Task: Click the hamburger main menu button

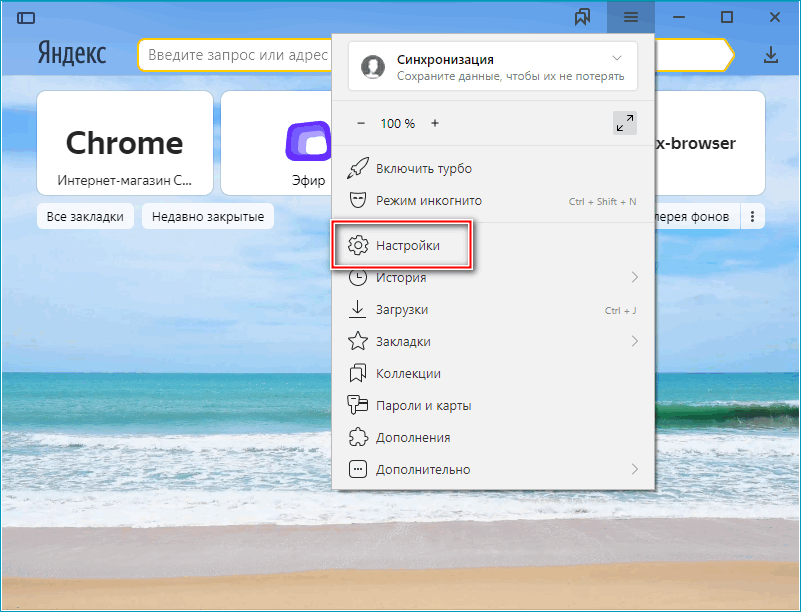Action: [x=630, y=17]
